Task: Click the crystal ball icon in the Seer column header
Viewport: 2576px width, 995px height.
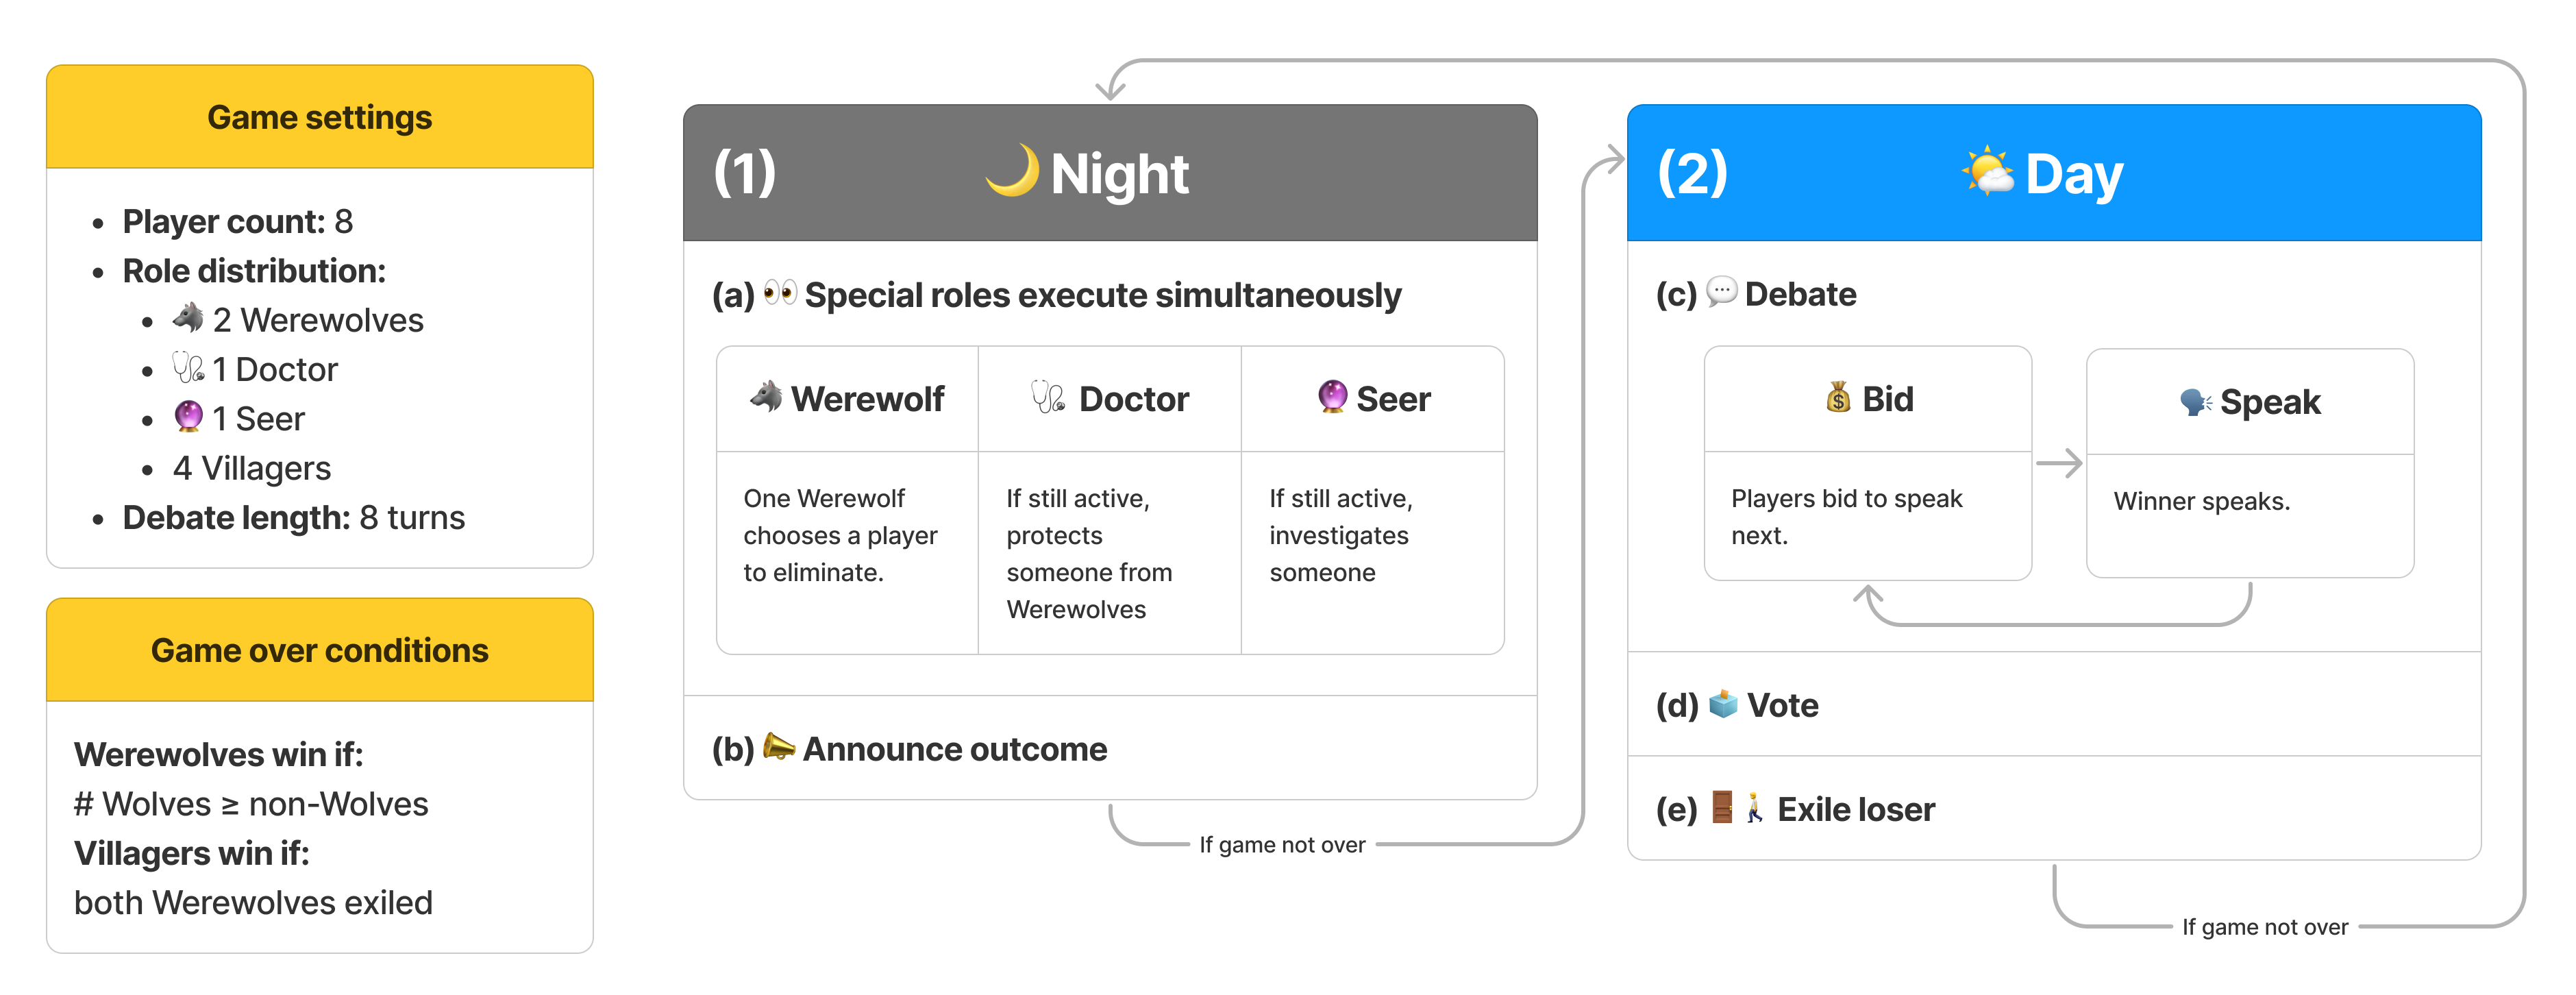Action: (1332, 397)
